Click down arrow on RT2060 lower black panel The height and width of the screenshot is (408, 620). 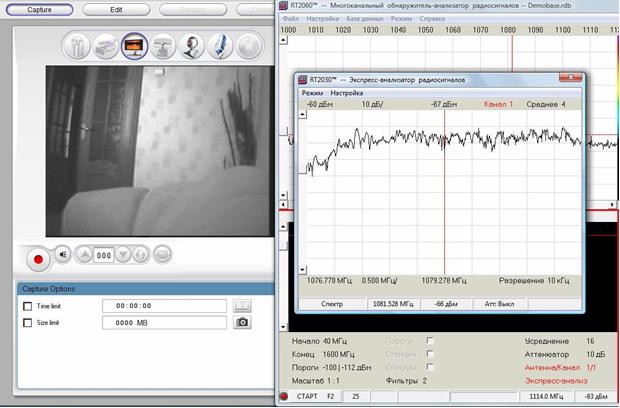pyautogui.click(x=284, y=327)
